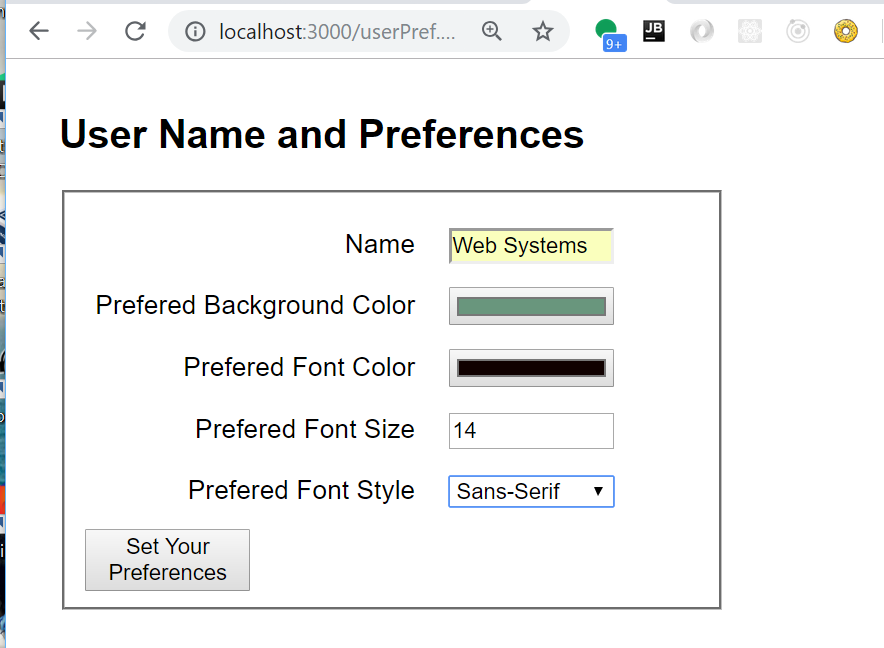
Task: Click the site information icon in address bar
Action: (x=193, y=31)
